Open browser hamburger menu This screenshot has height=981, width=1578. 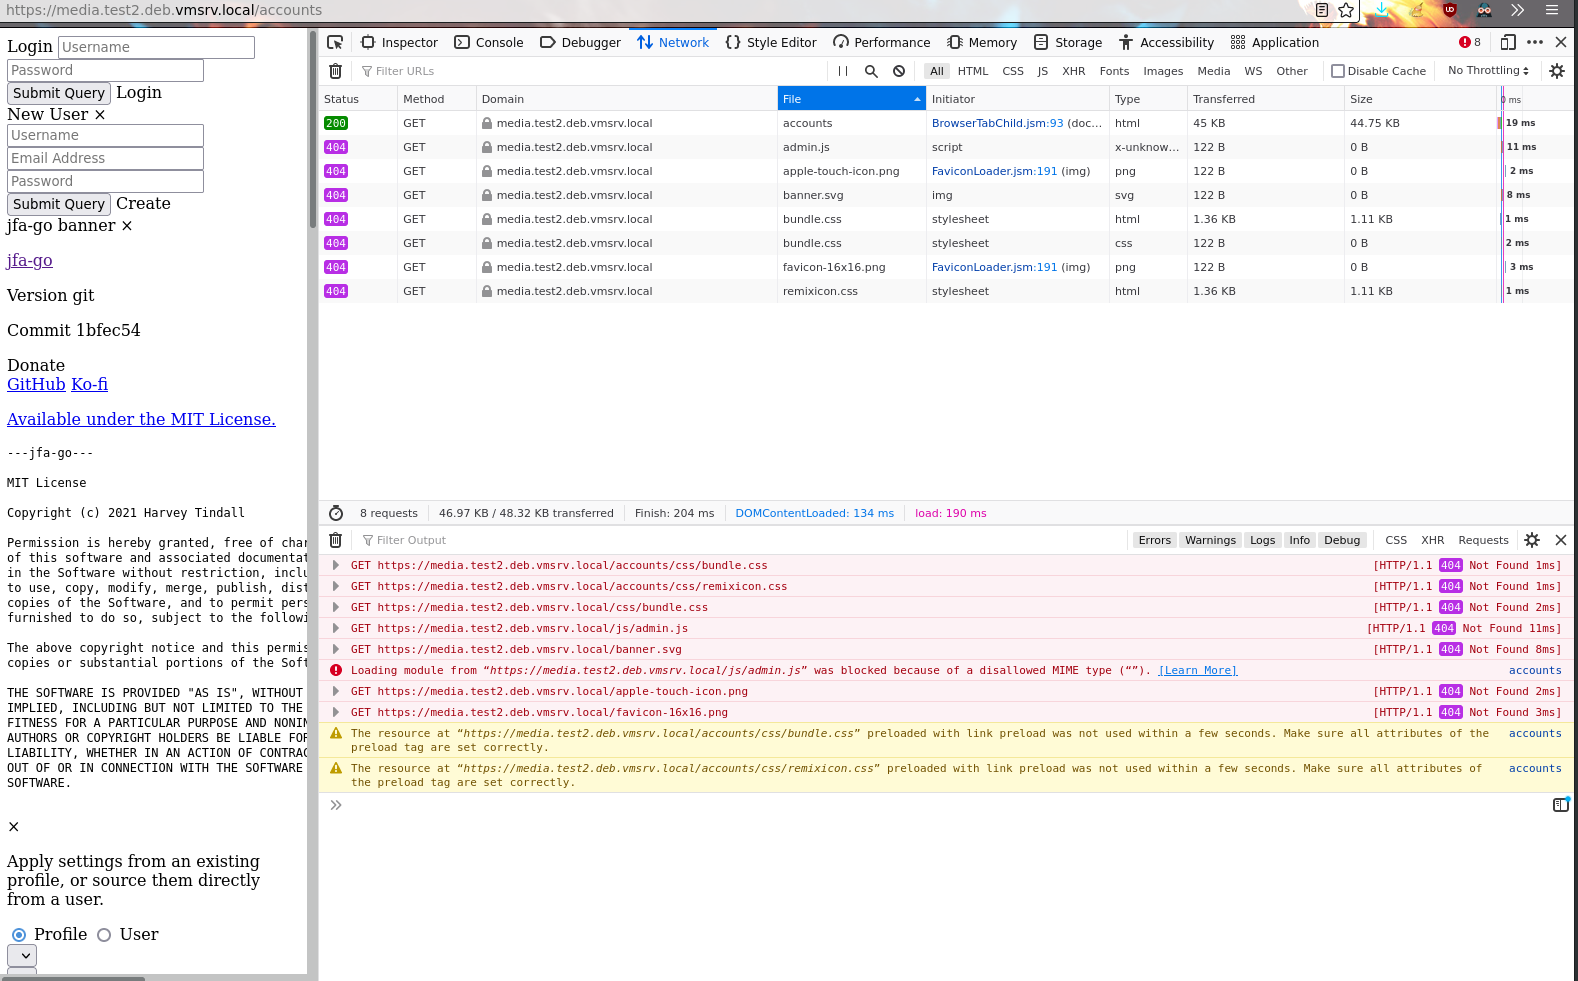click(x=1552, y=10)
